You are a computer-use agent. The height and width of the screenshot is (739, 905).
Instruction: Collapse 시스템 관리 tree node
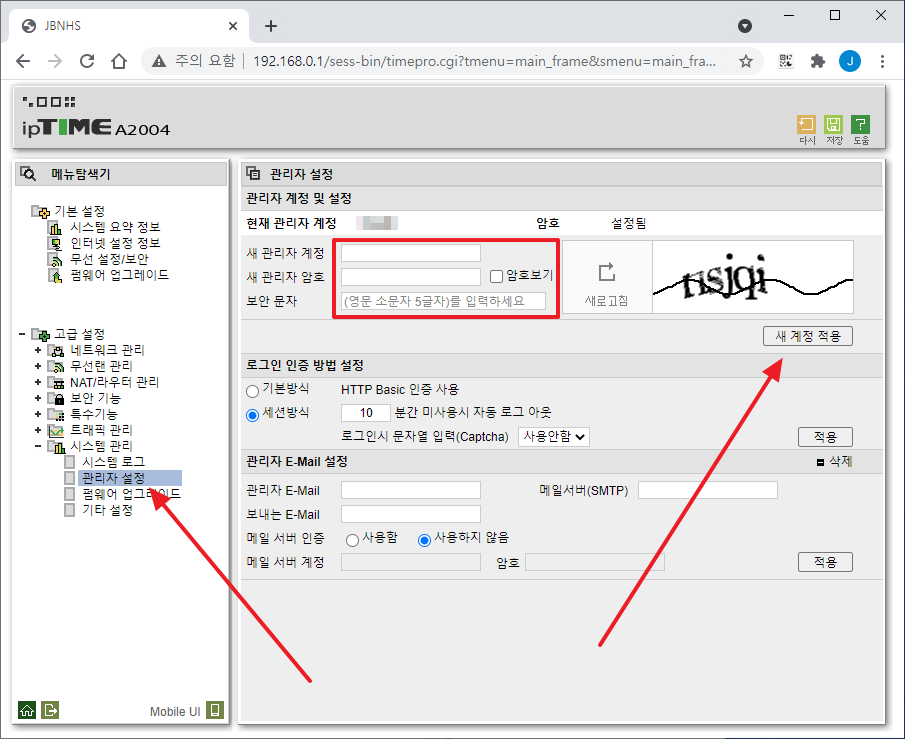click(x=38, y=446)
